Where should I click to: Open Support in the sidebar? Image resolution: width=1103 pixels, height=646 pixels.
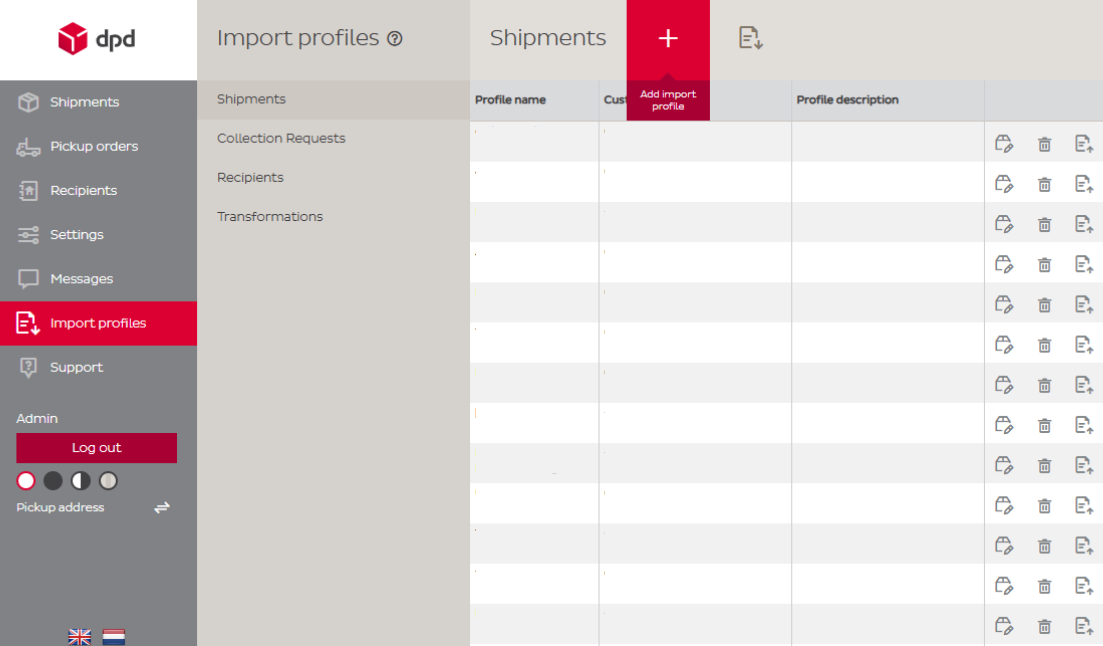[98, 367]
